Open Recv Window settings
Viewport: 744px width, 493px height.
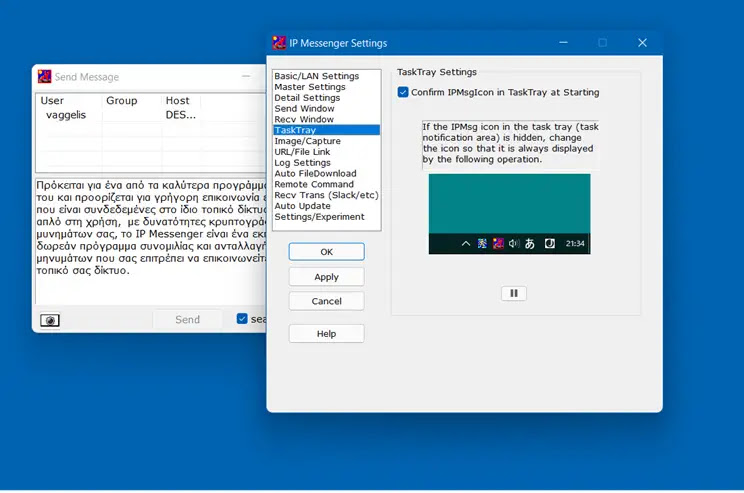[326, 120]
